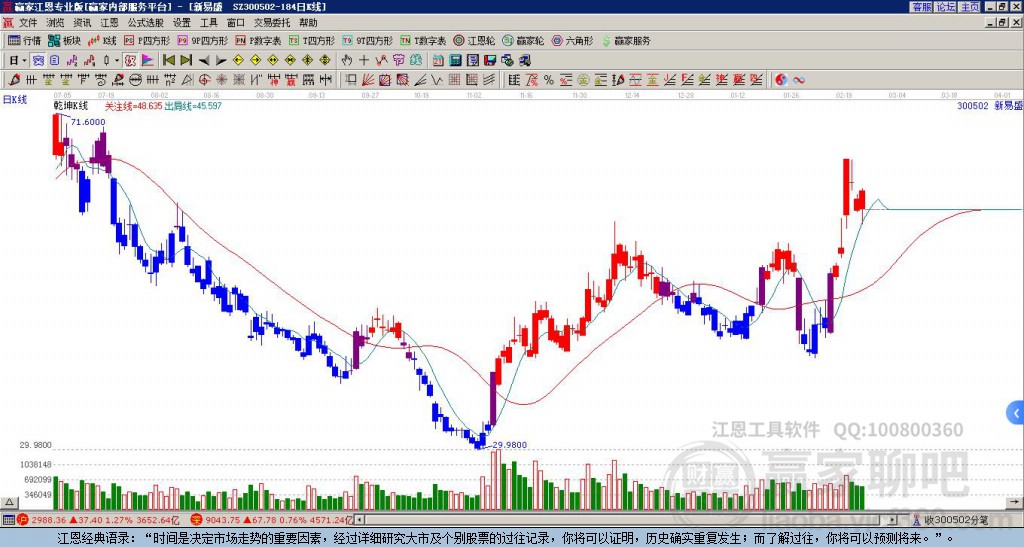Open the 设置 menu
1024x548 pixels.
point(182,23)
